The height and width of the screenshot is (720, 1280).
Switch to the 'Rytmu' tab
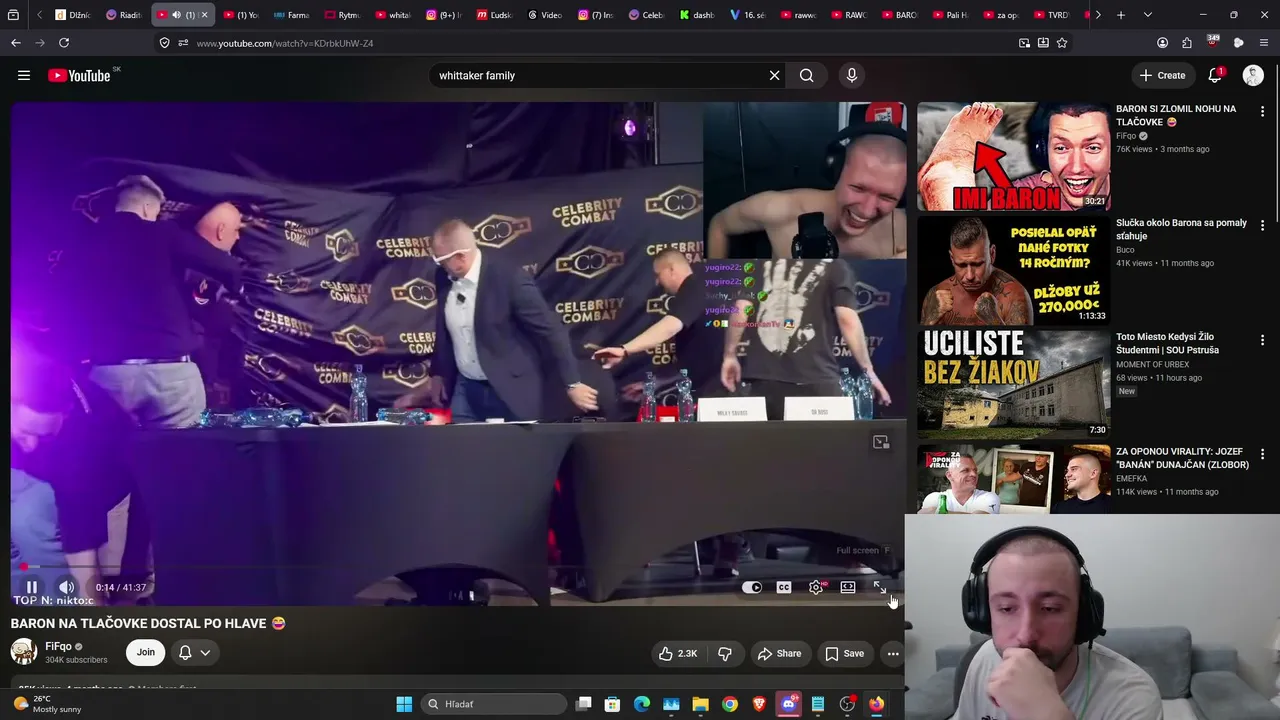coord(343,15)
